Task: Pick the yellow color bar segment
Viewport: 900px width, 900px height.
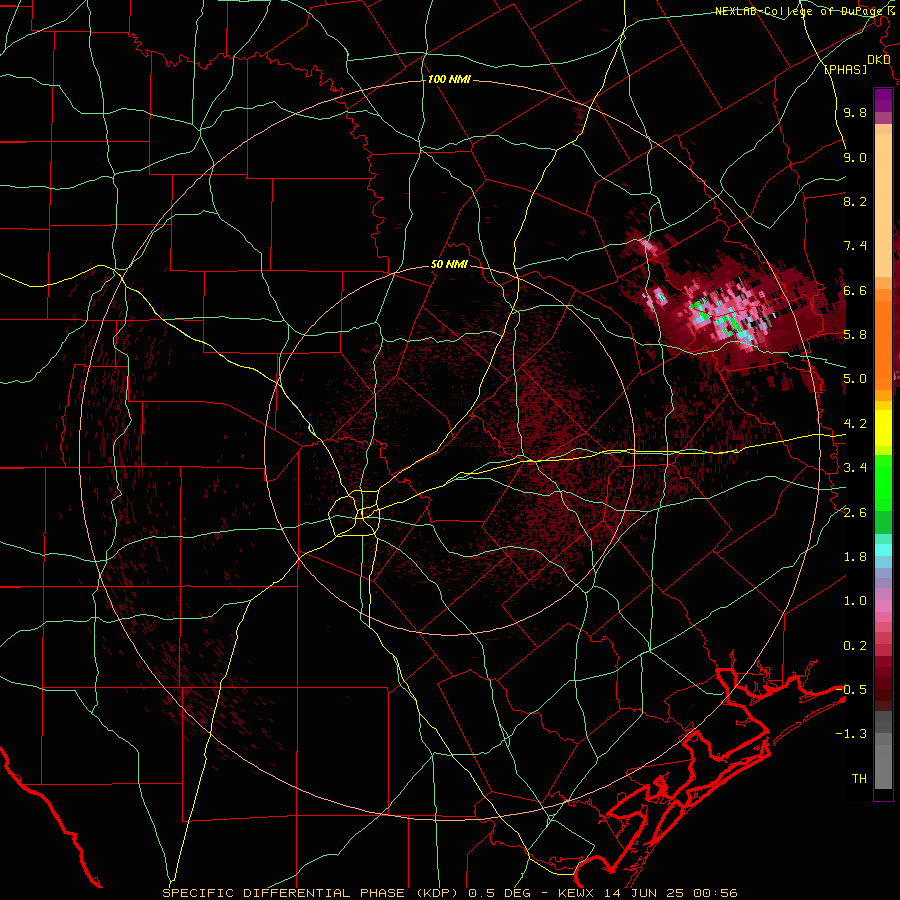Action: 883,428
